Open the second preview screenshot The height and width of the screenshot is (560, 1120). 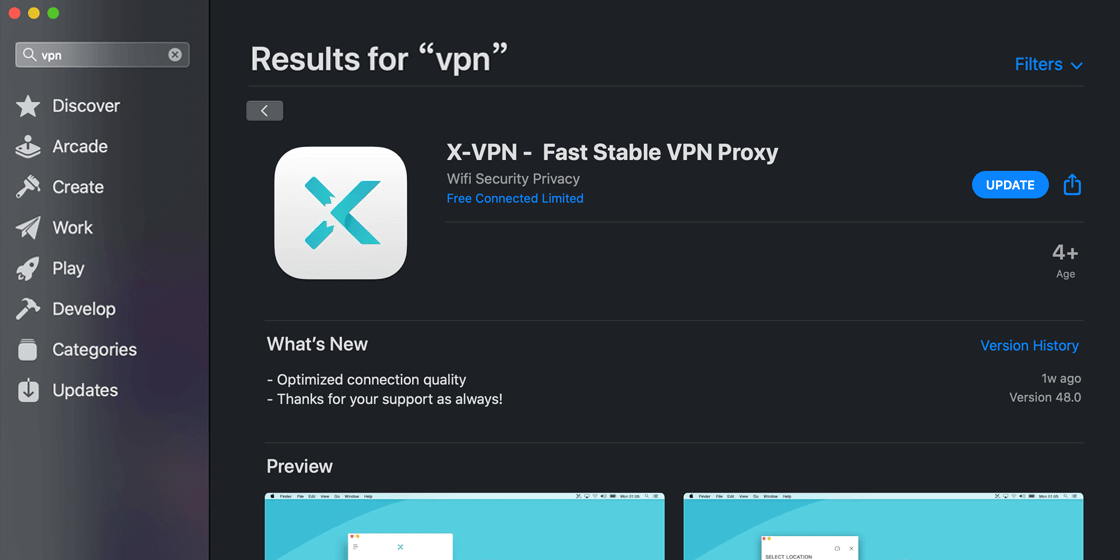coord(884,526)
